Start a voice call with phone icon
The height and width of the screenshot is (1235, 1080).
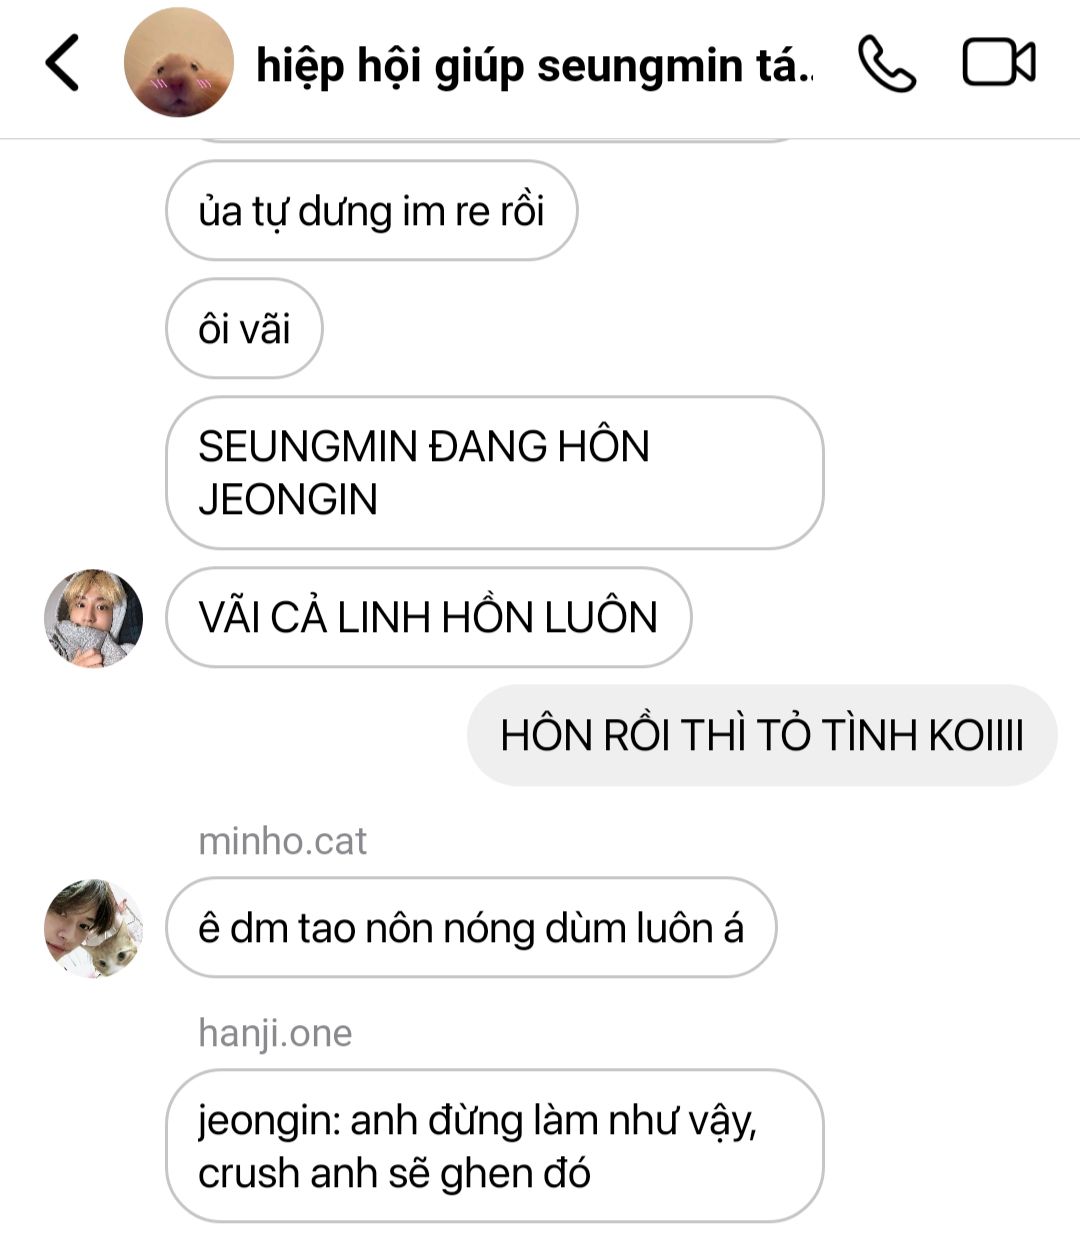tap(886, 64)
